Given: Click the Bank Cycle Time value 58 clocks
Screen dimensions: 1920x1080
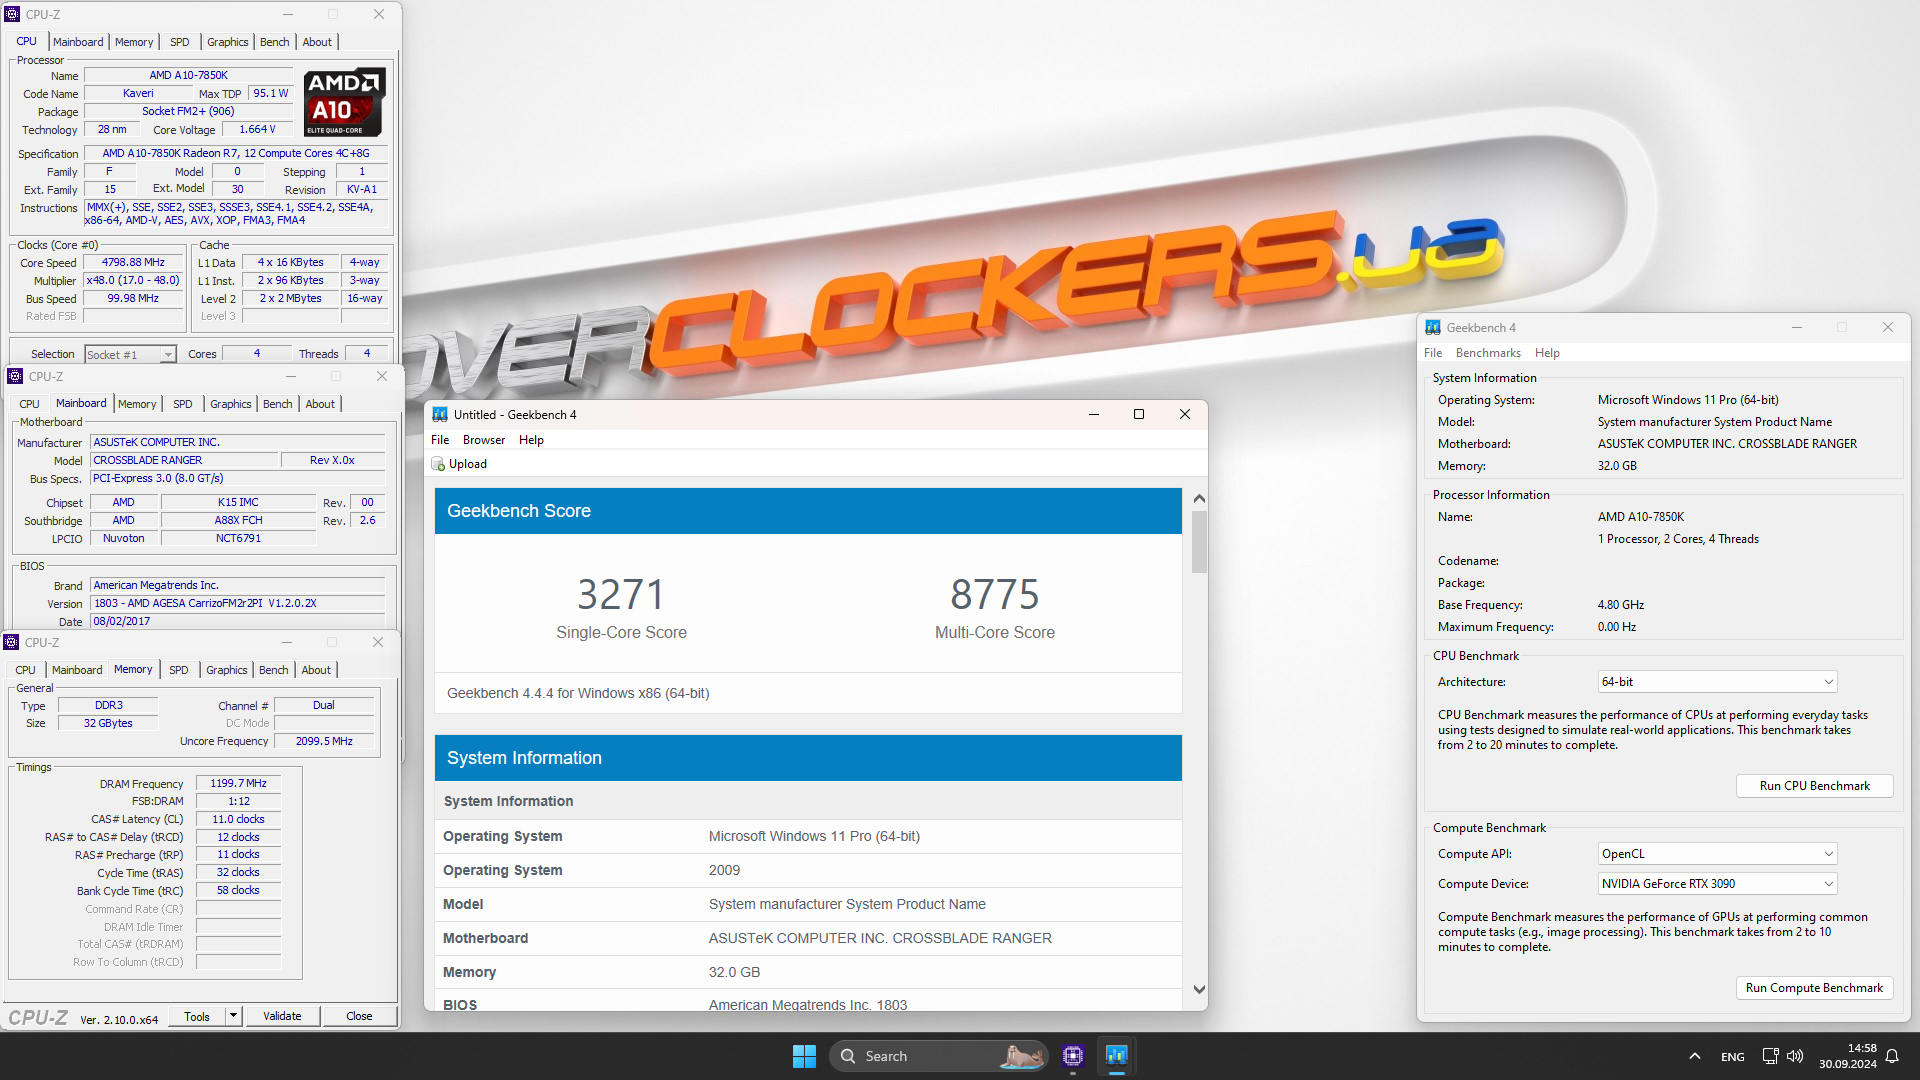Looking at the screenshot, I should (238, 891).
